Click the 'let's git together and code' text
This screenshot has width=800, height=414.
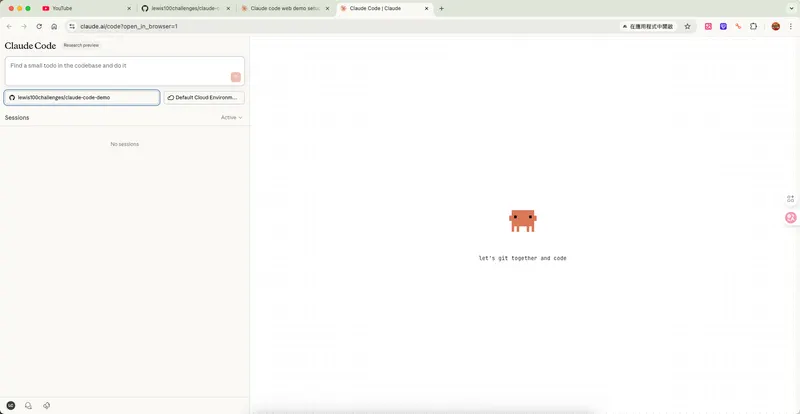point(522,258)
